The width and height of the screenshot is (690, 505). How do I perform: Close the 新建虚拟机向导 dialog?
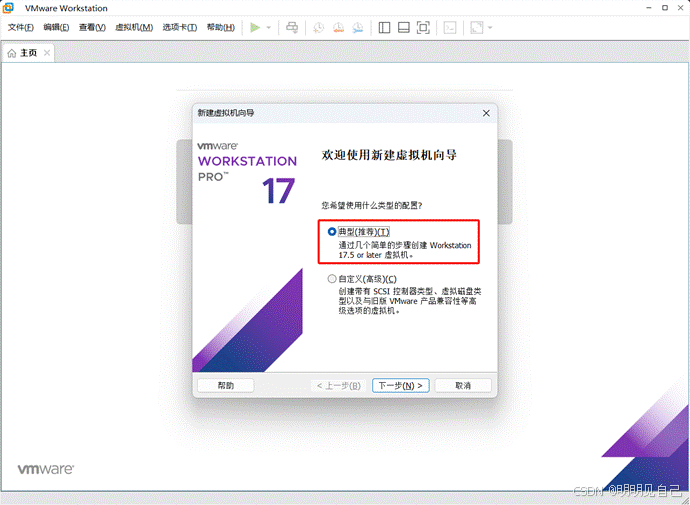486,113
